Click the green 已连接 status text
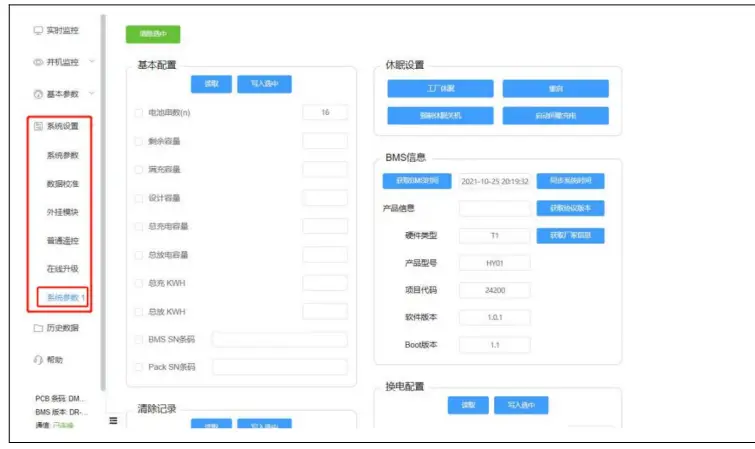 pos(63,425)
